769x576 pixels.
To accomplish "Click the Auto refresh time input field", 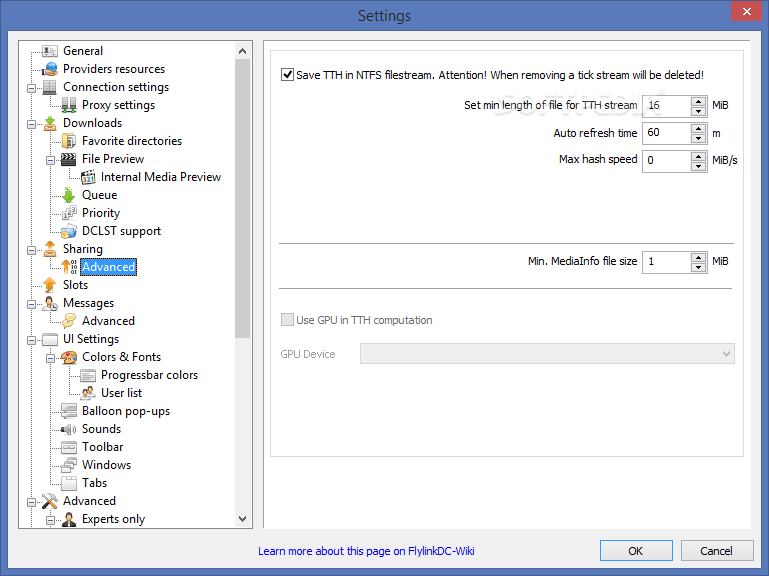I will tap(667, 133).
